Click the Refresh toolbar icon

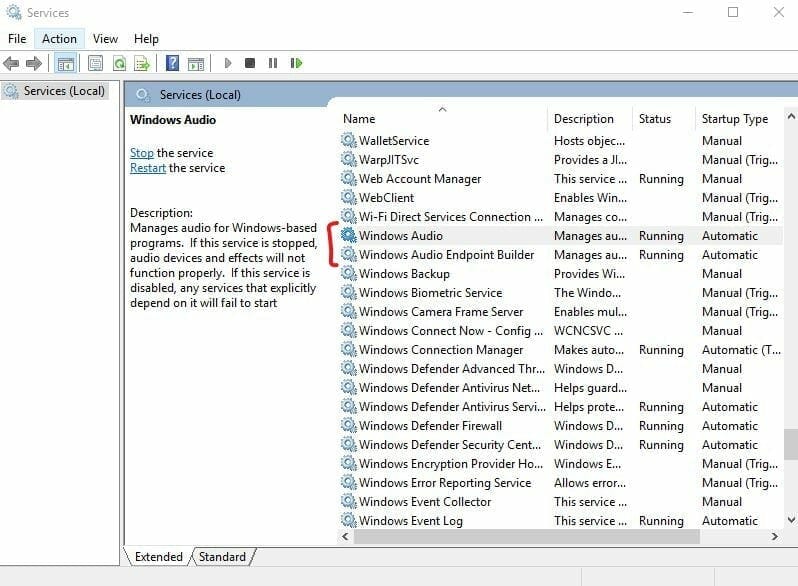pos(119,63)
